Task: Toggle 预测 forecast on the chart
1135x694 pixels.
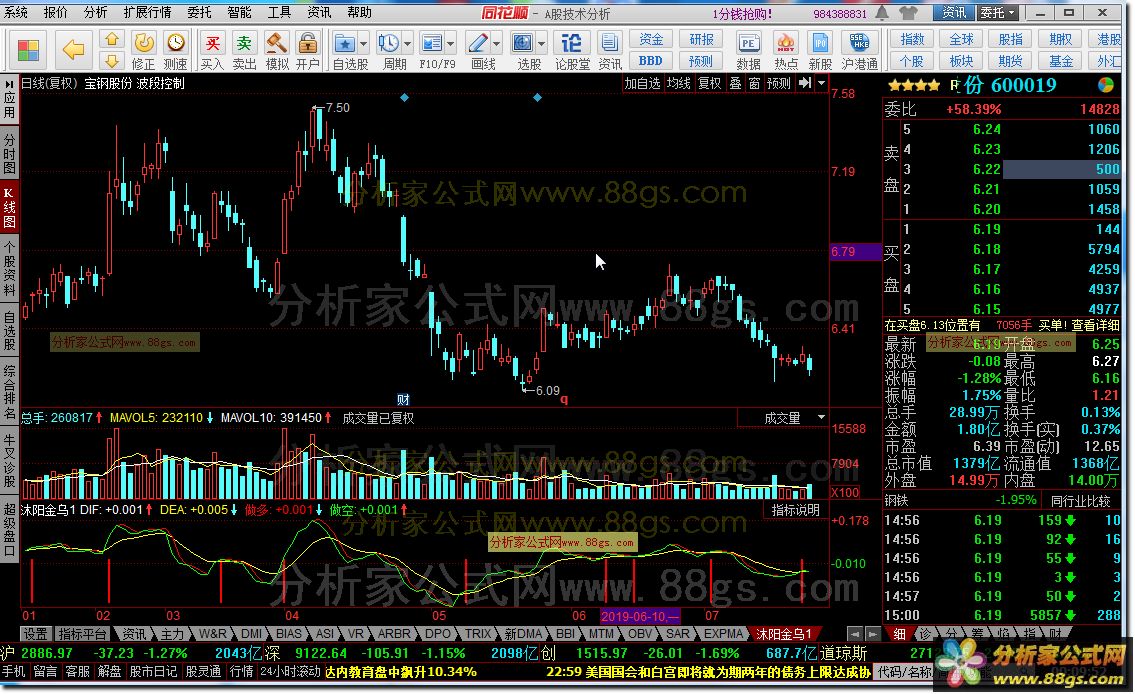Action: click(778, 83)
